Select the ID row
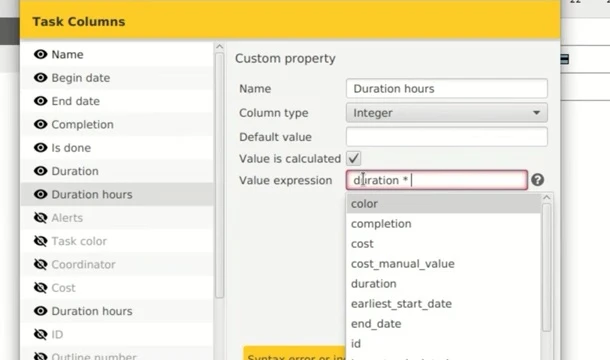 pos(117,335)
